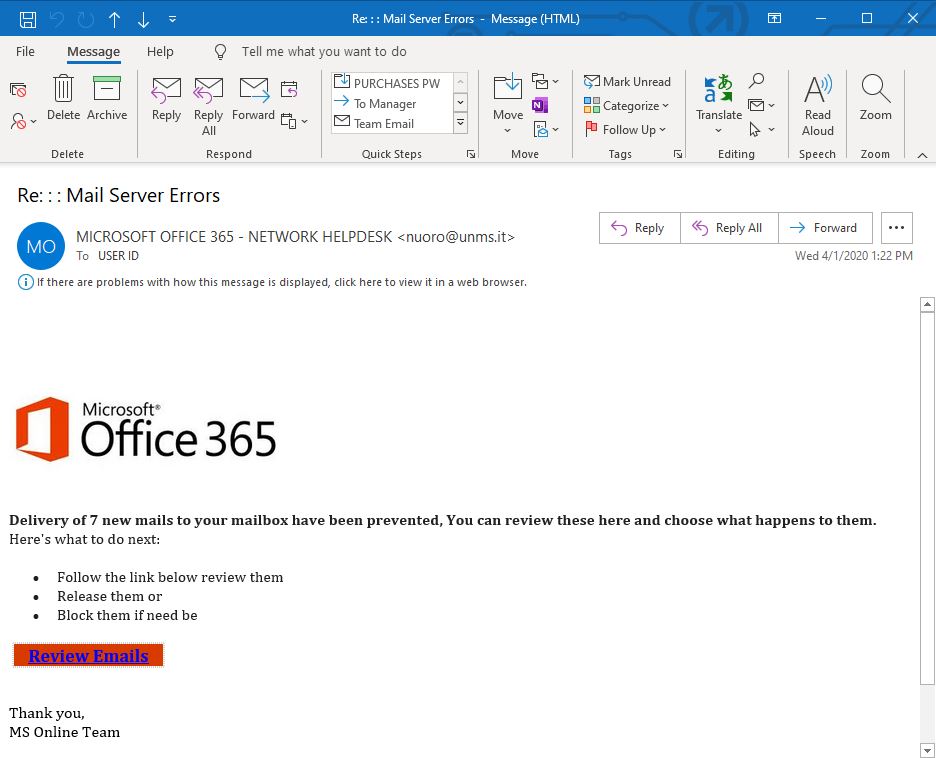Start Read Aloud speech
Viewport: 936px width, 758px height.
click(817, 105)
